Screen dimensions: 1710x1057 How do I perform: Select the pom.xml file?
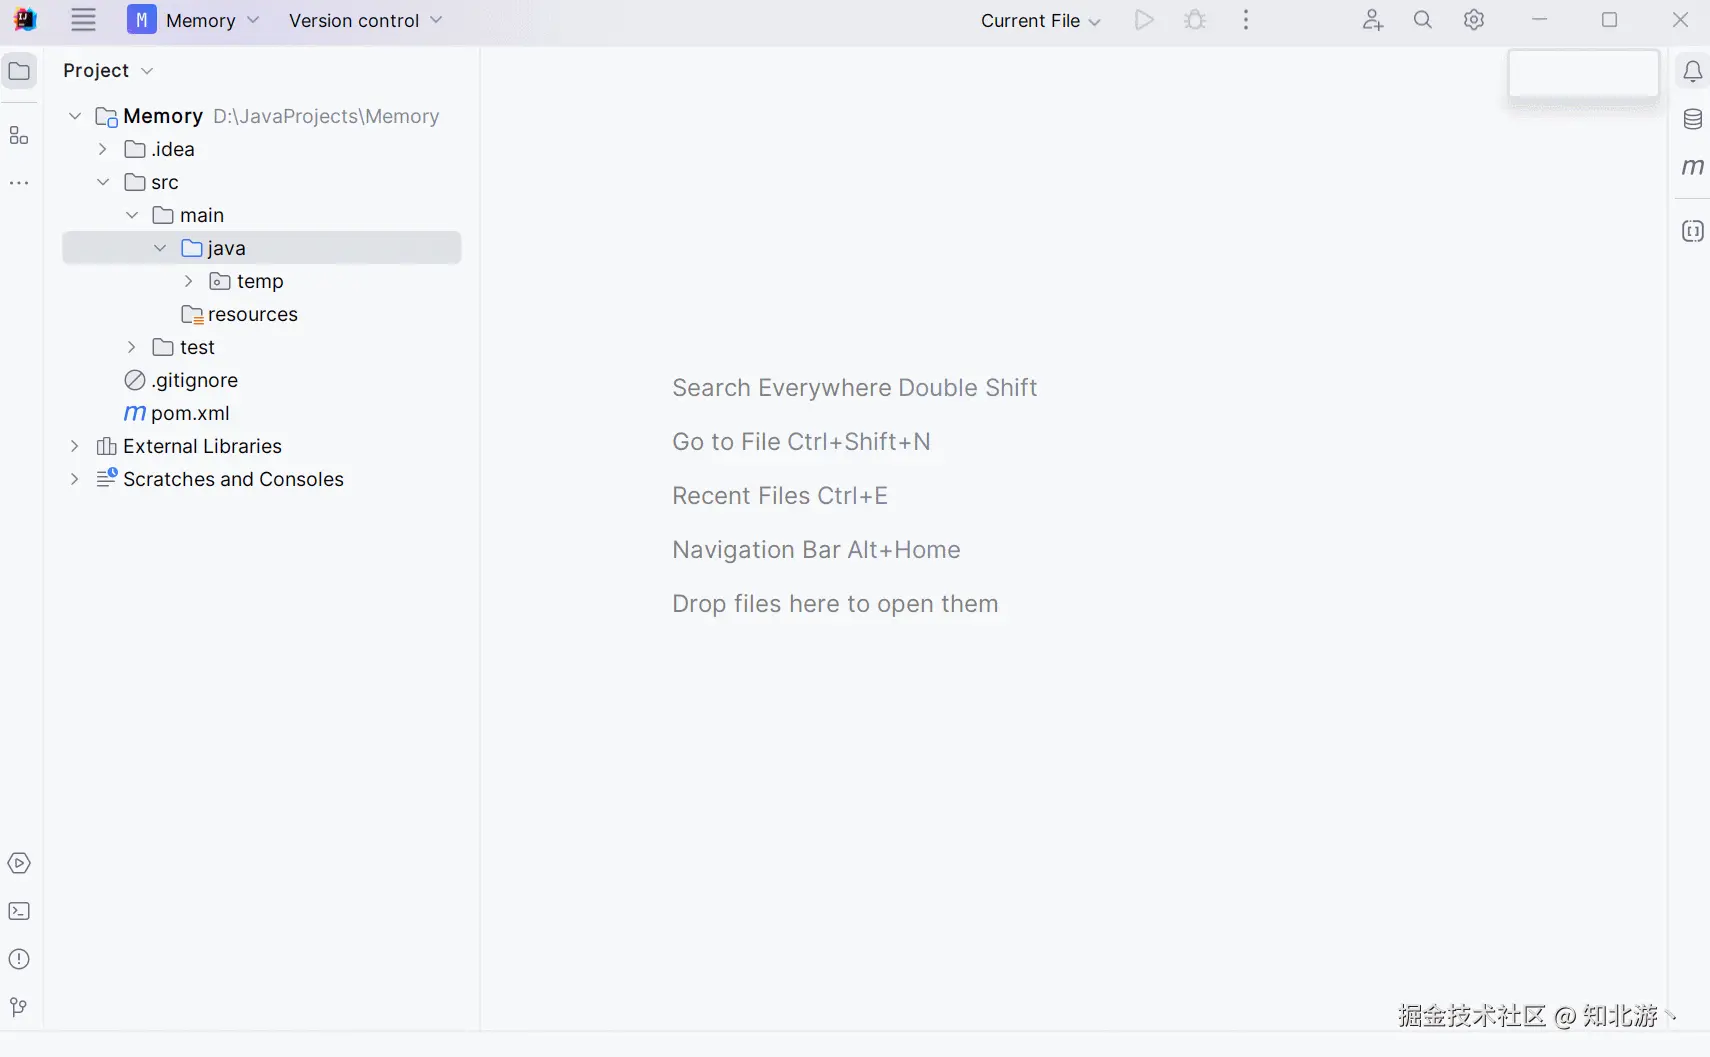point(262,413)
